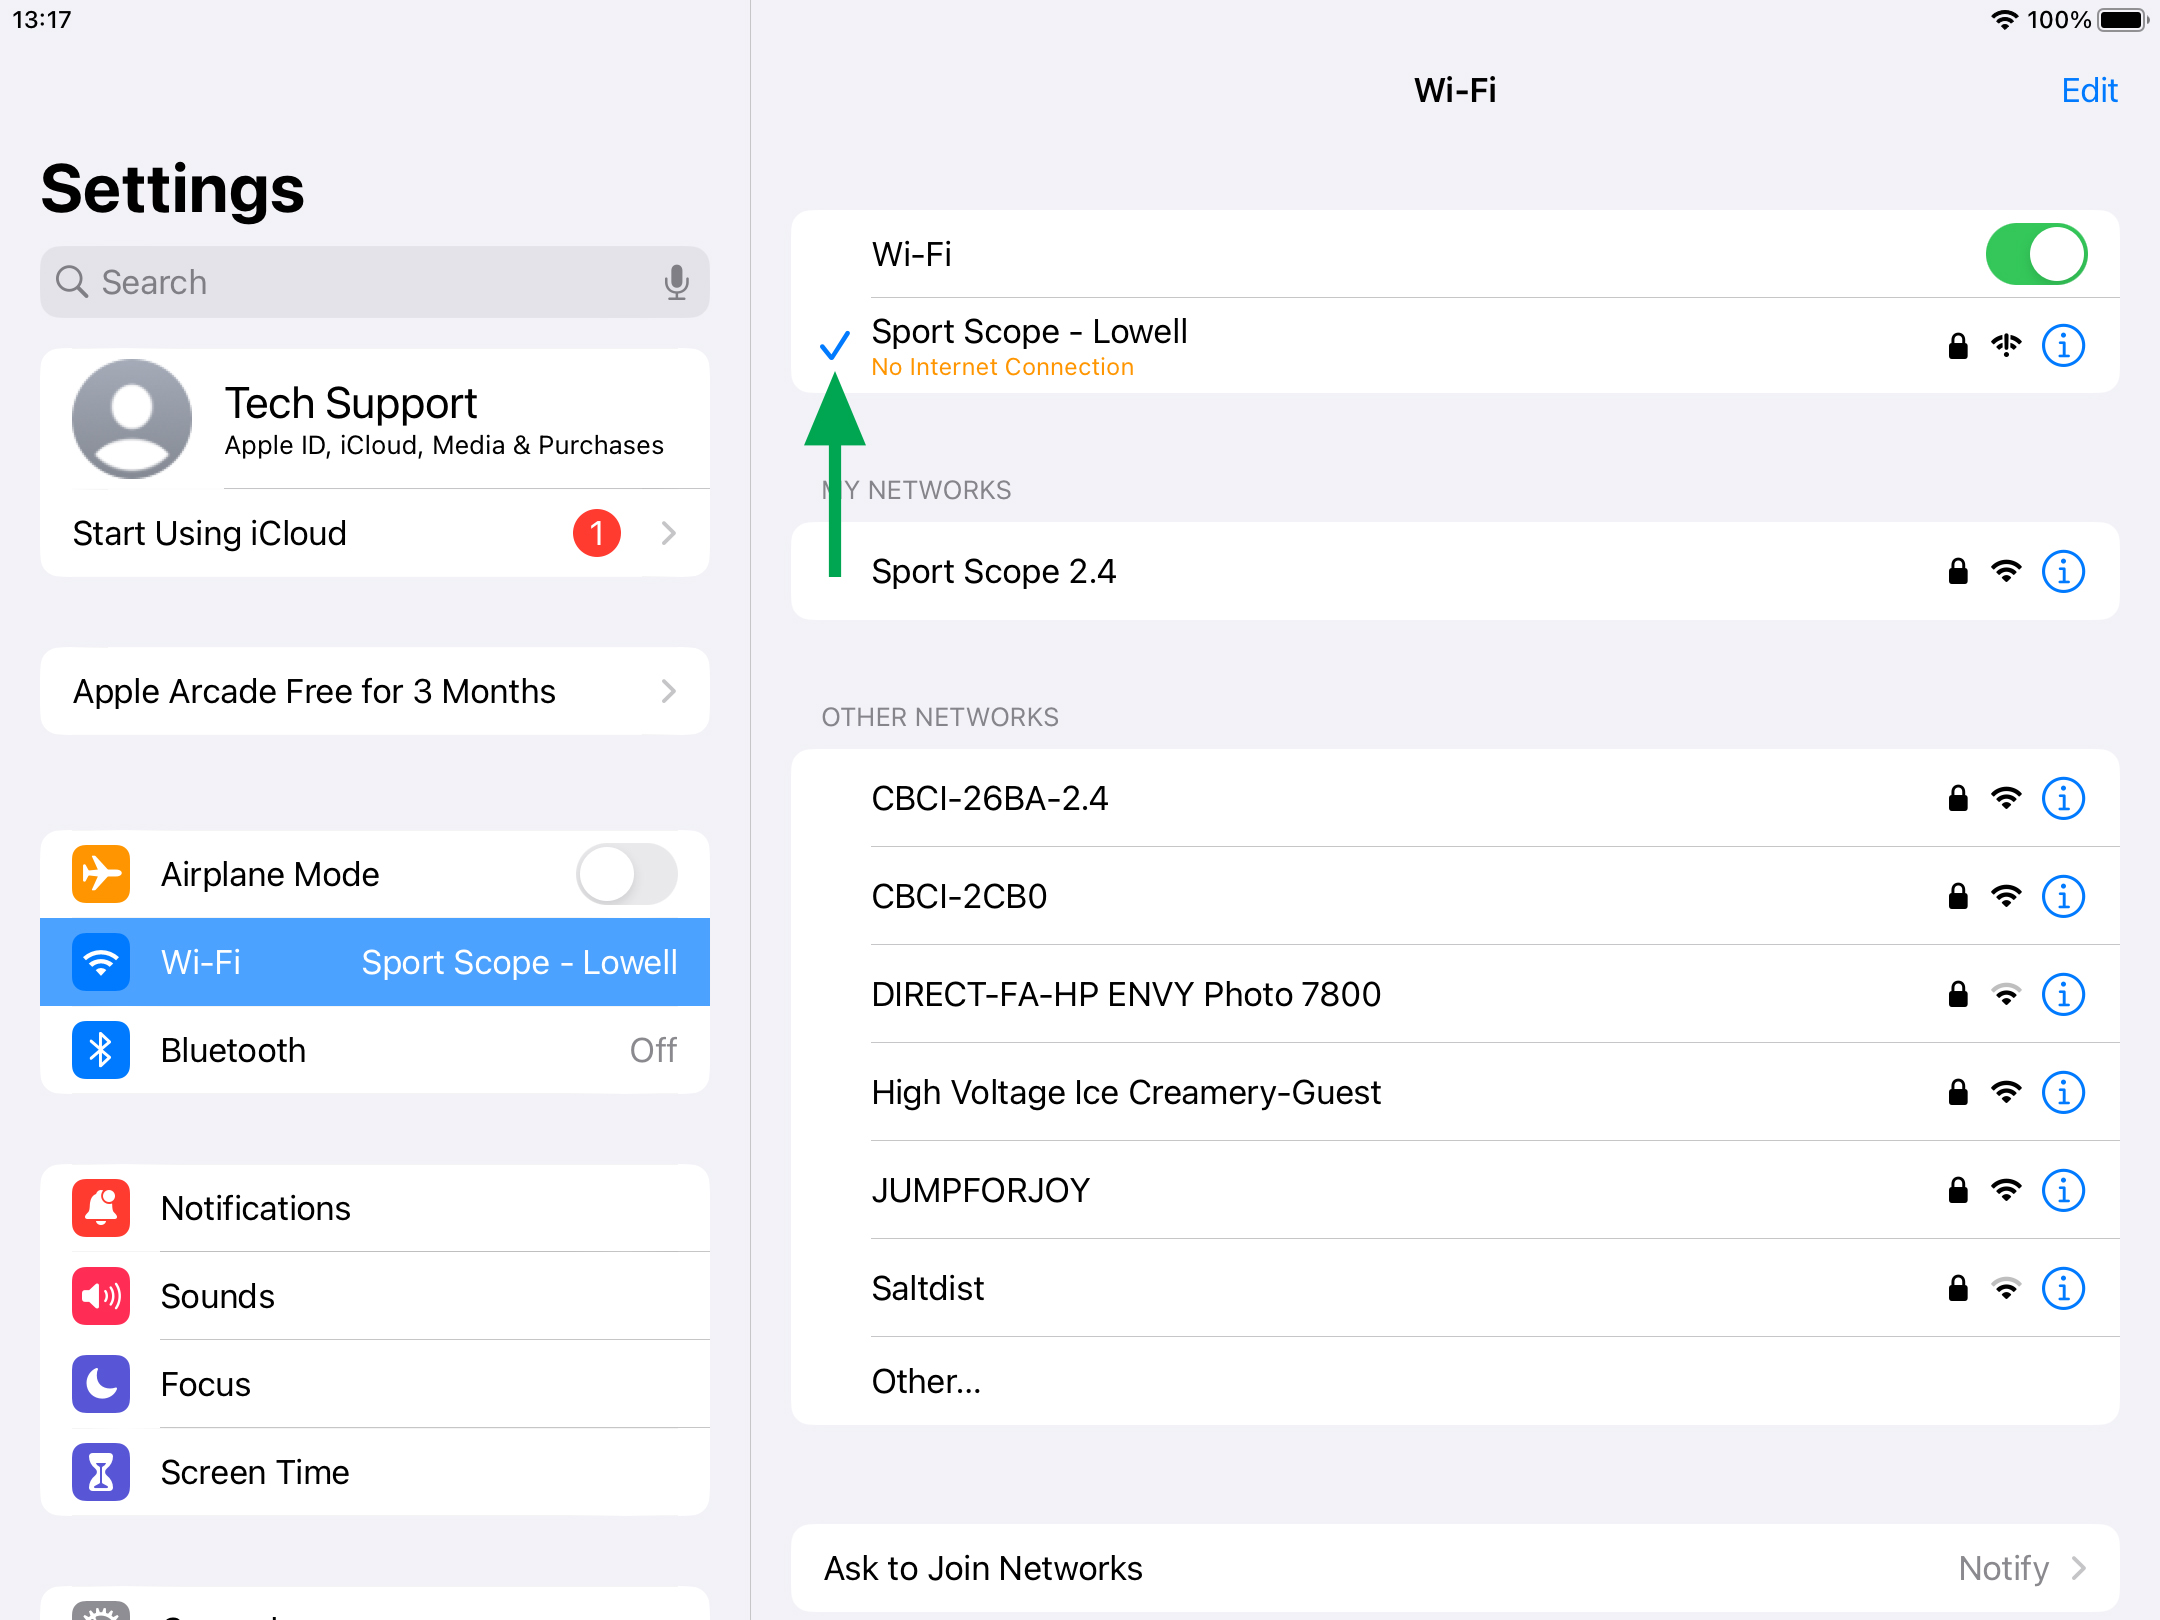Open info for CBCI-2CB0 network
2160x1620 pixels.
2063,897
